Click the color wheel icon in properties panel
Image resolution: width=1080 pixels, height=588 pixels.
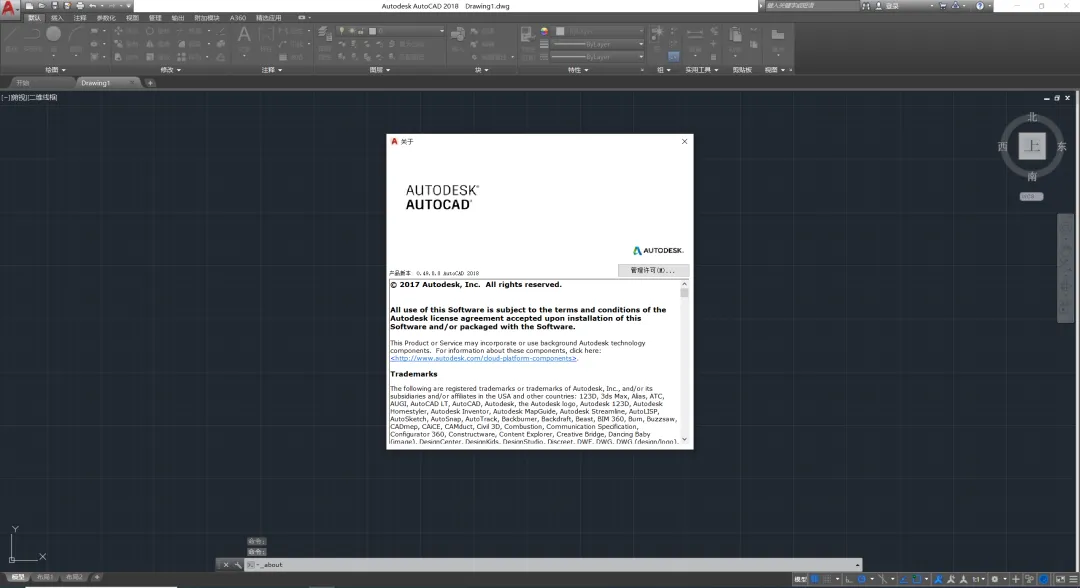[x=544, y=32]
